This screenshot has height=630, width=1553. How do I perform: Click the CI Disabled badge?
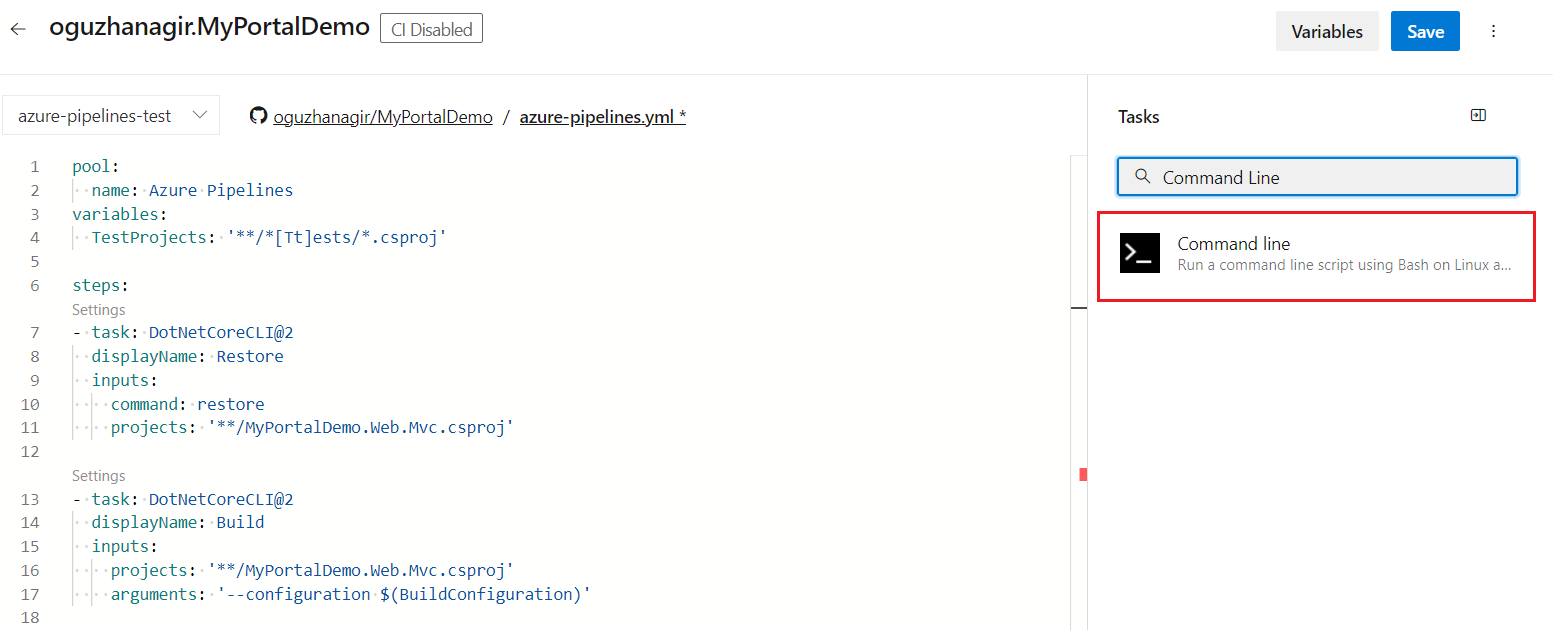coord(431,29)
